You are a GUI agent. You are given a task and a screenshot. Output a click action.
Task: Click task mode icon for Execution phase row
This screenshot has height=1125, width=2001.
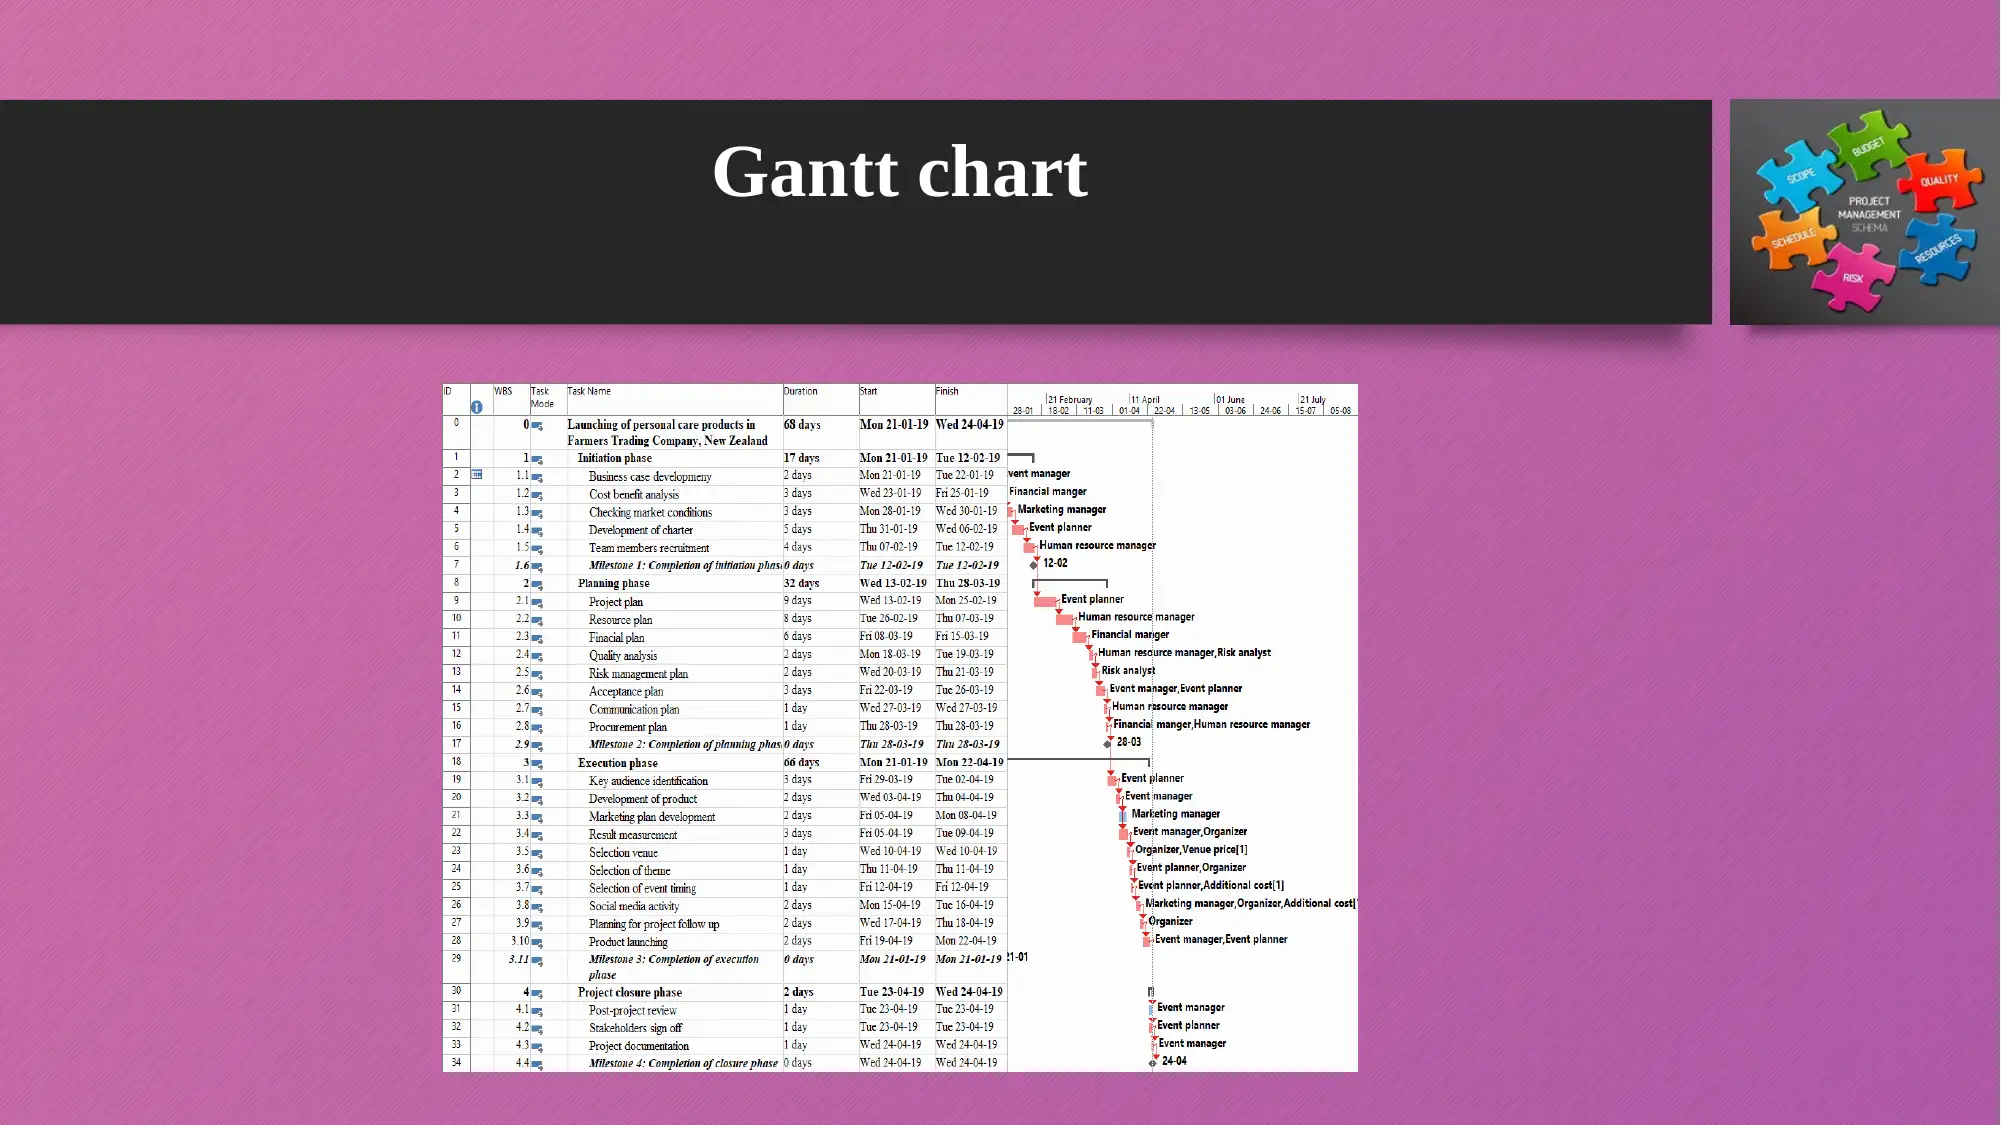[537, 764]
